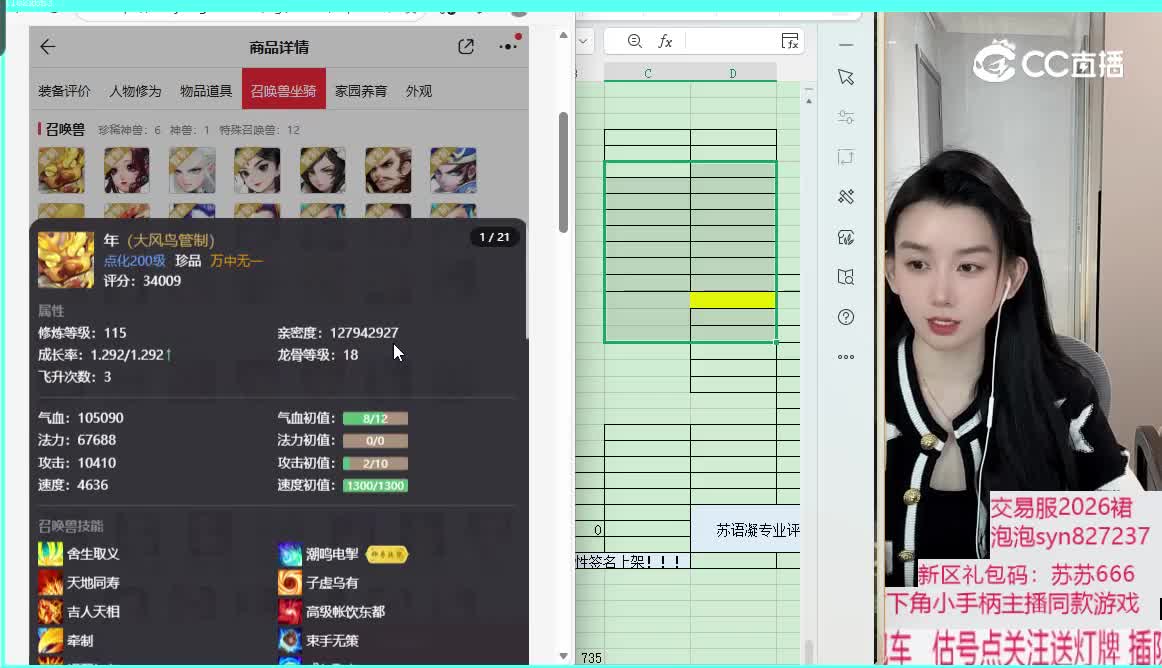Click the yellow badge next to 潮鸣电掣
This screenshot has width=1162, height=668.
point(386,554)
